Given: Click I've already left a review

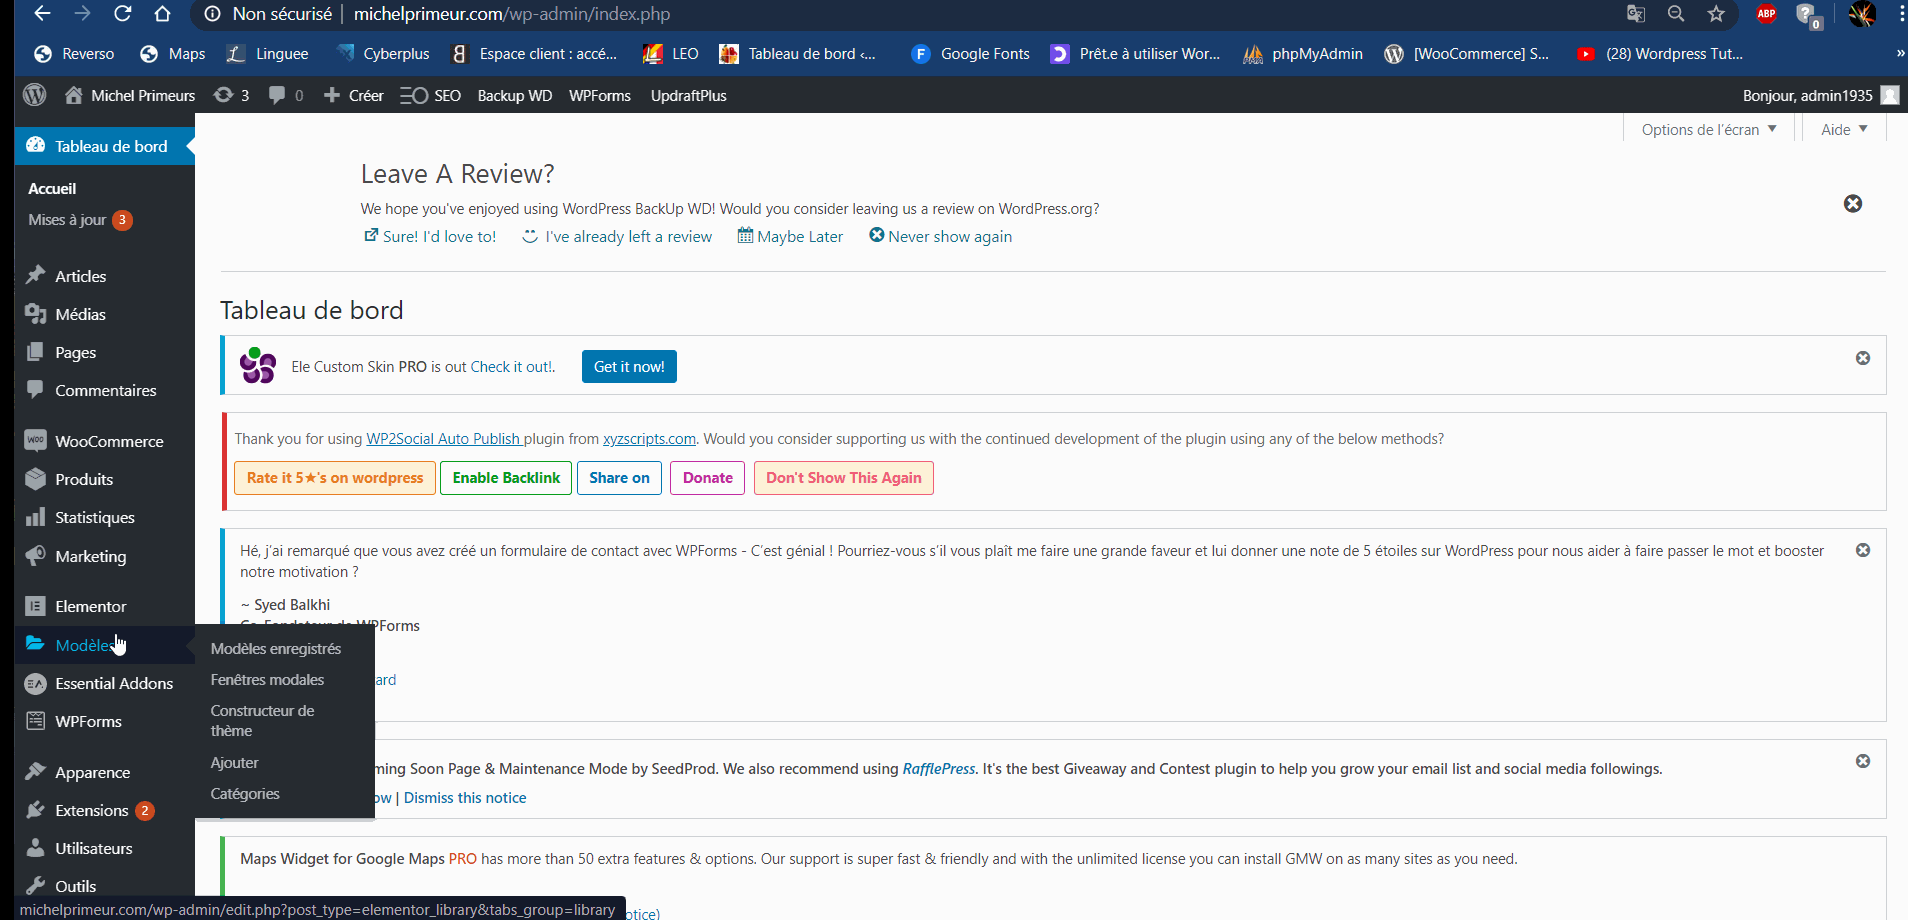Looking at the screenshot, I should pyautogui.click(x=617, y=236).
